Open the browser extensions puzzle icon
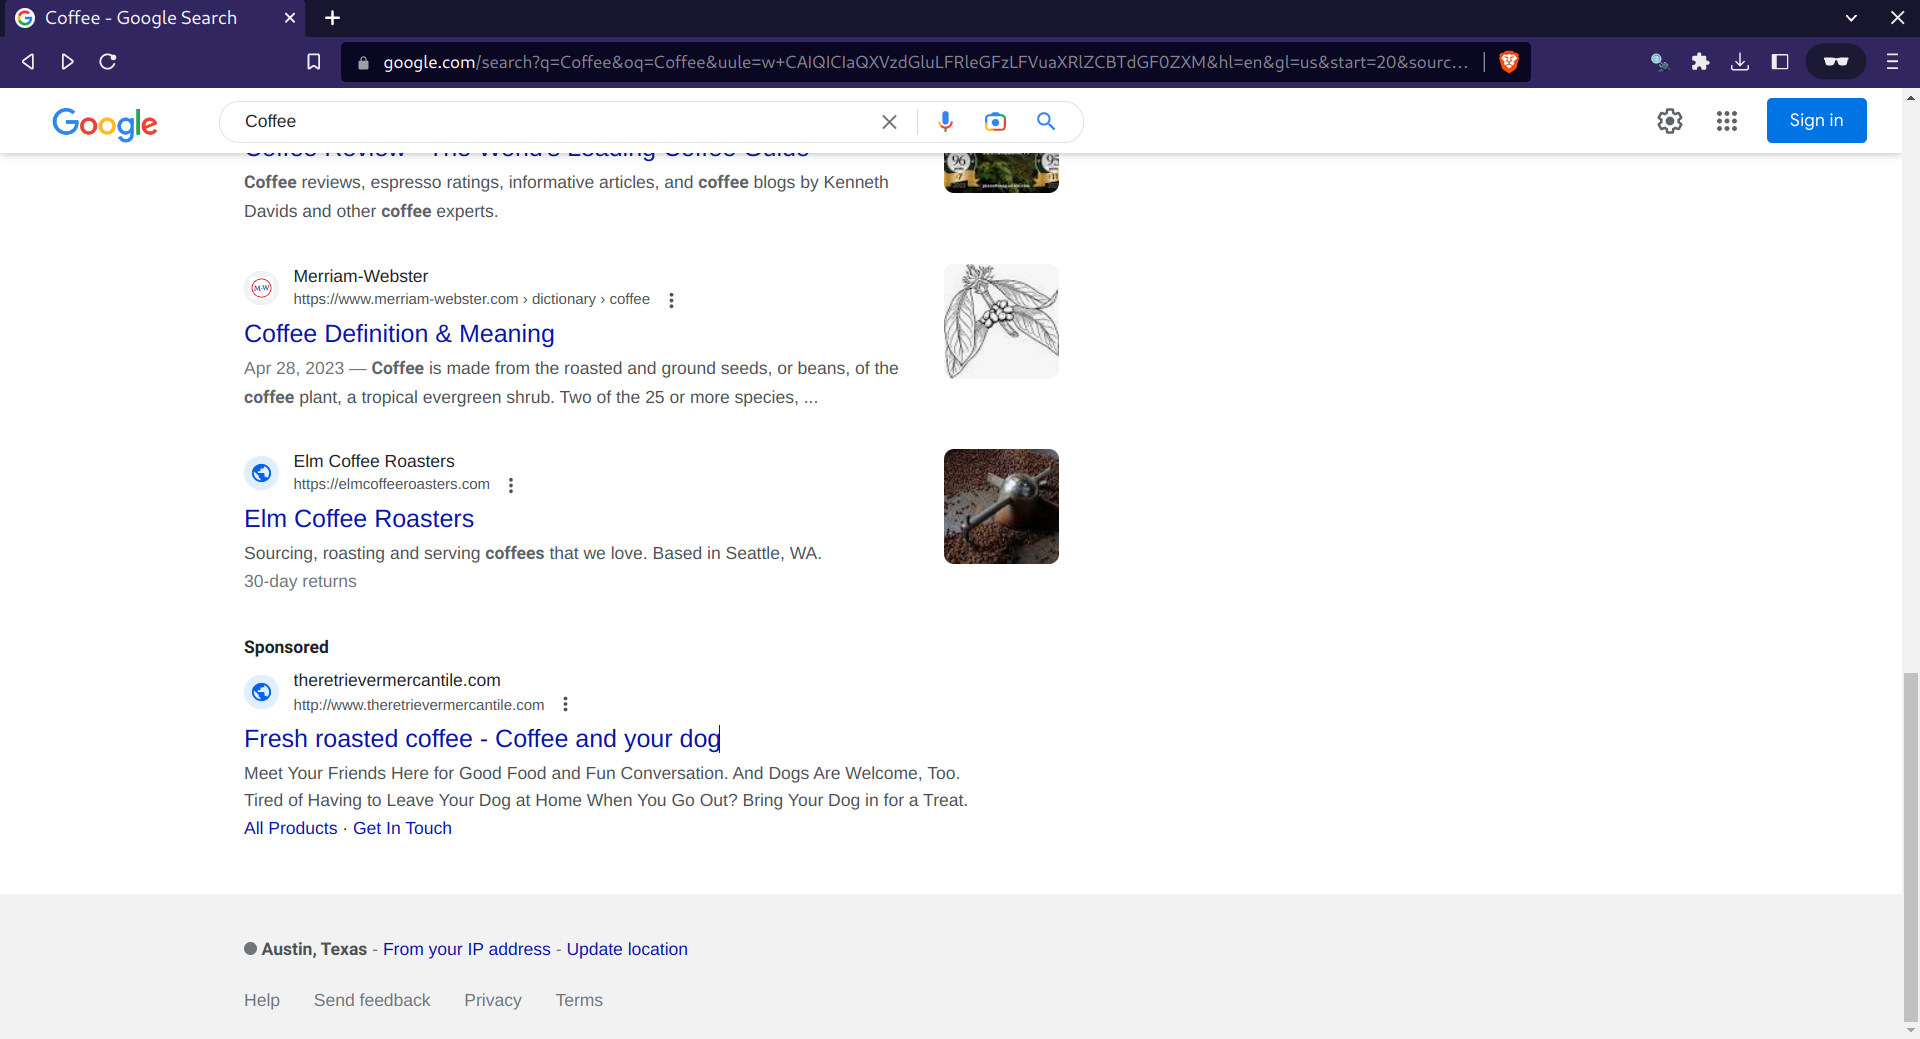This screenshot has height=1039, width=1920. pos(1700,61)
